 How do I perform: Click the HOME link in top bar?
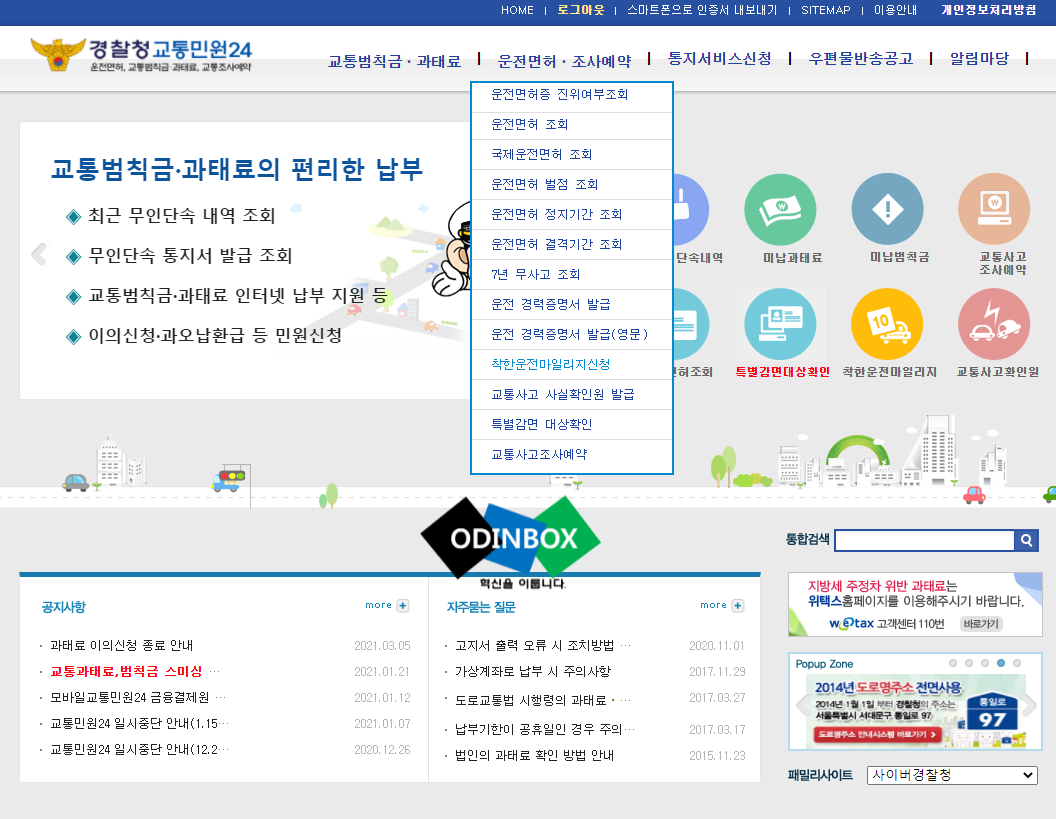[517, 10]
